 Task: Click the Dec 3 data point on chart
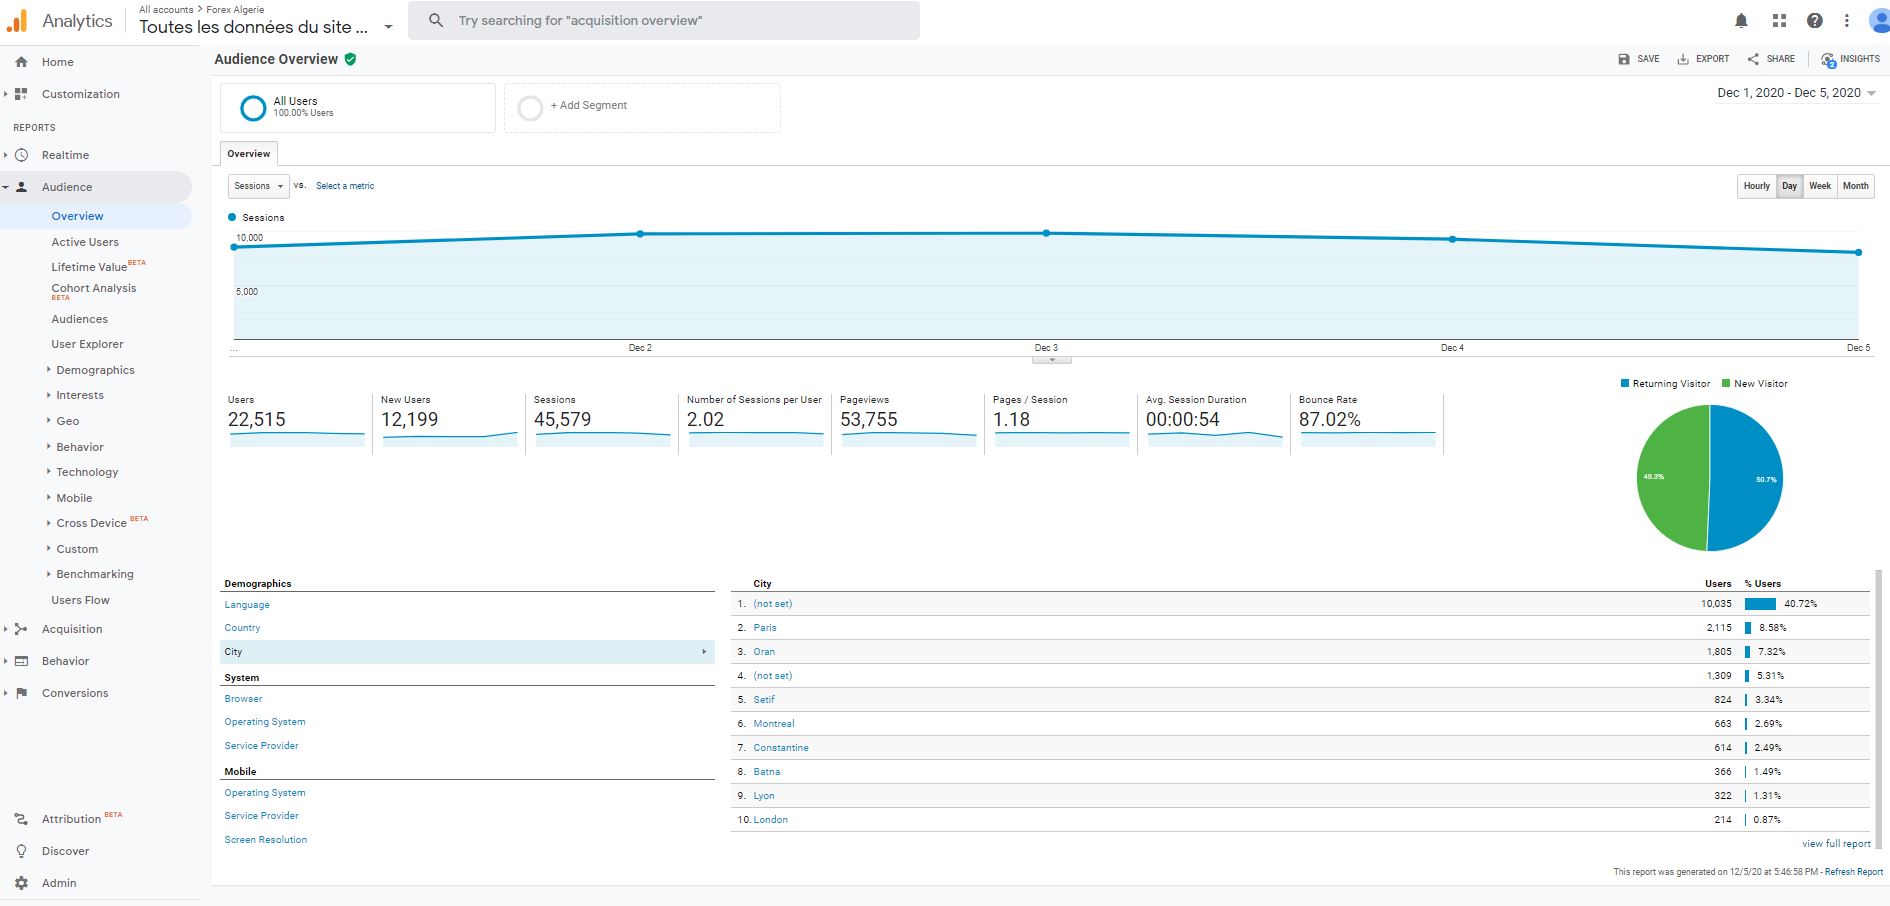[1046, 233]
